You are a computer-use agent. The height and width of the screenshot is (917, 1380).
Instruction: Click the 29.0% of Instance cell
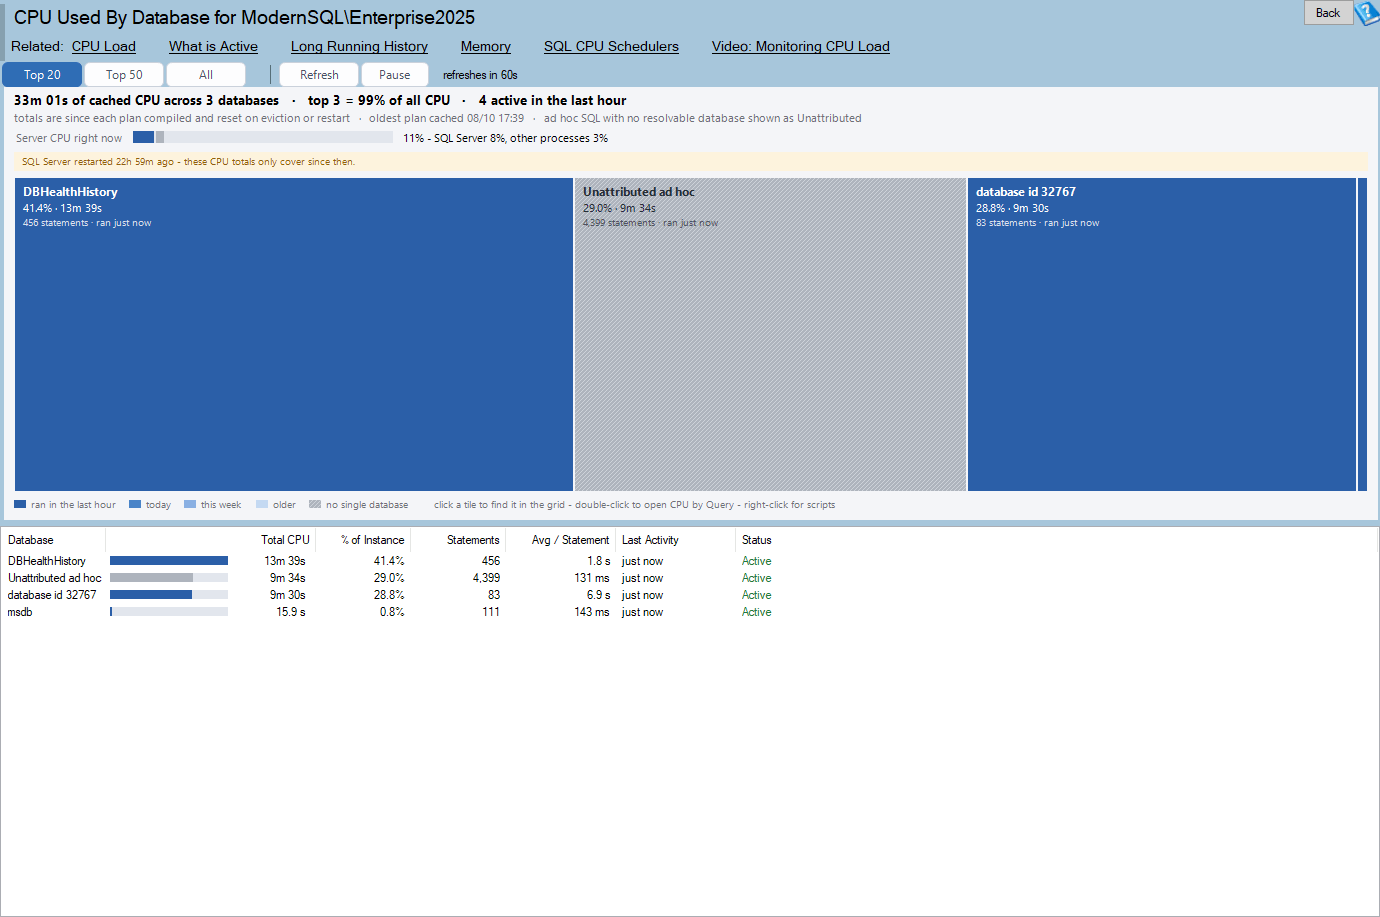click(389, 578)
